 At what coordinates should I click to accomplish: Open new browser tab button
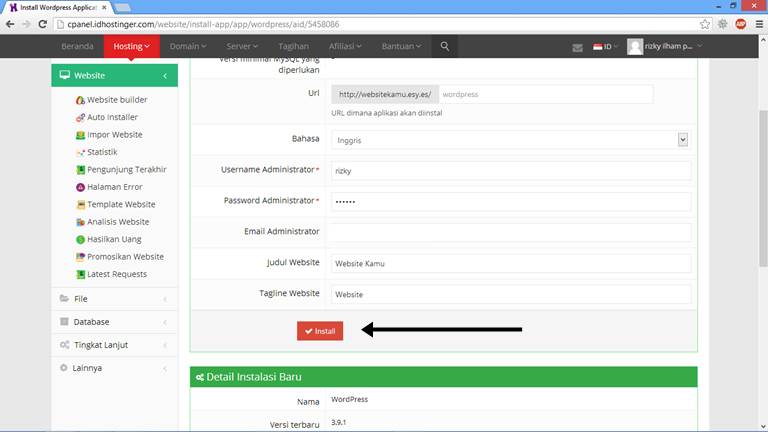[x=122, y=7]
